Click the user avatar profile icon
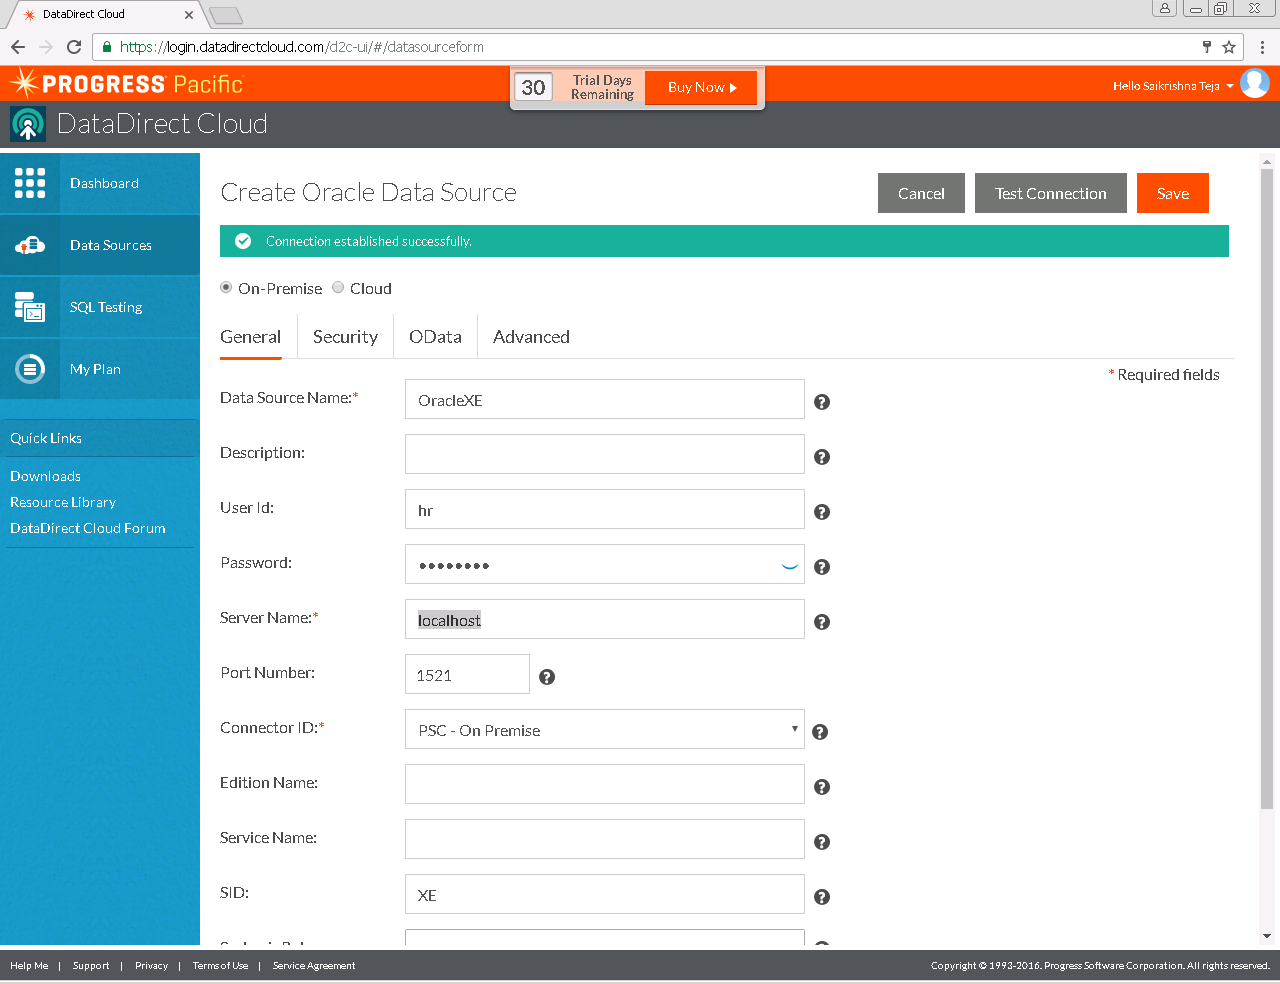1280x984 pixels. (x=1255, y=83)
